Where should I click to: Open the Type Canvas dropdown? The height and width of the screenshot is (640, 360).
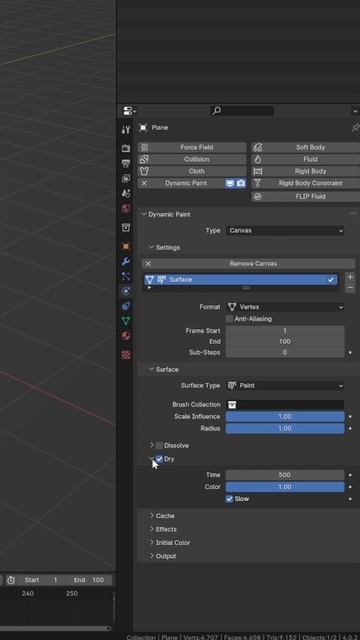click(x=285, y=231)
